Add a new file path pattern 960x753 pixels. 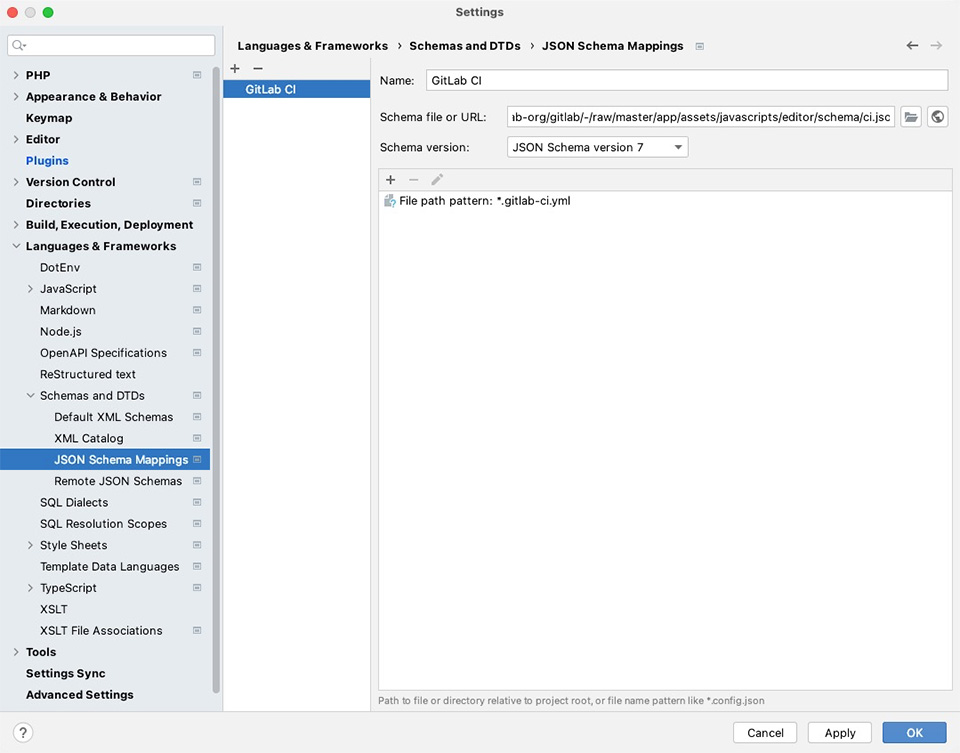pos(391,179)
